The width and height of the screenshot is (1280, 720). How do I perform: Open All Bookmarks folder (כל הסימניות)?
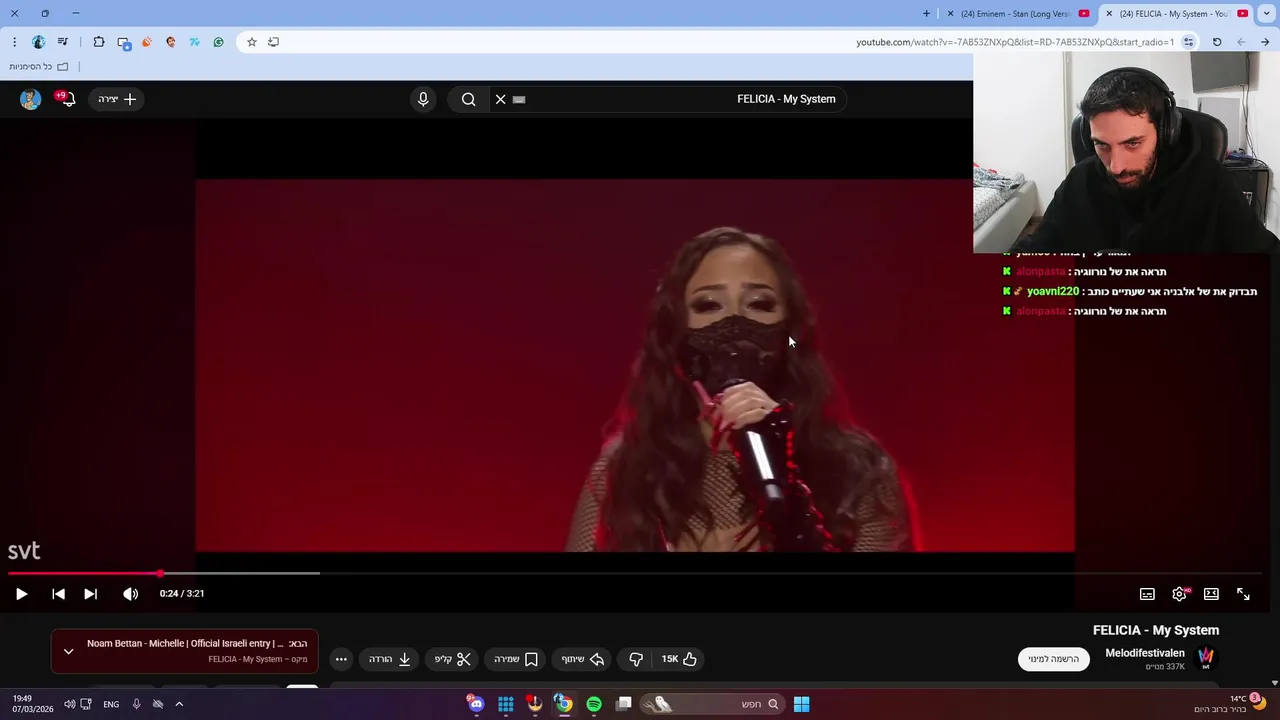(39, 67)
